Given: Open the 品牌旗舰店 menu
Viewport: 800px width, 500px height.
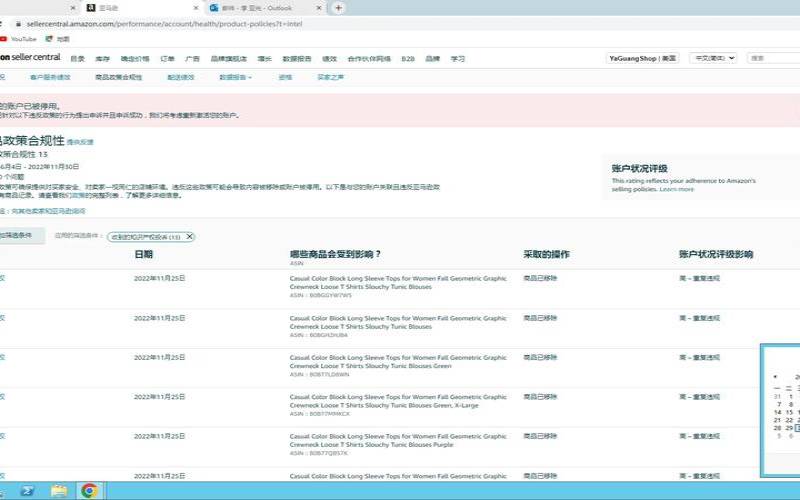Looking at the screenshot, I should [x=229, y=59].
